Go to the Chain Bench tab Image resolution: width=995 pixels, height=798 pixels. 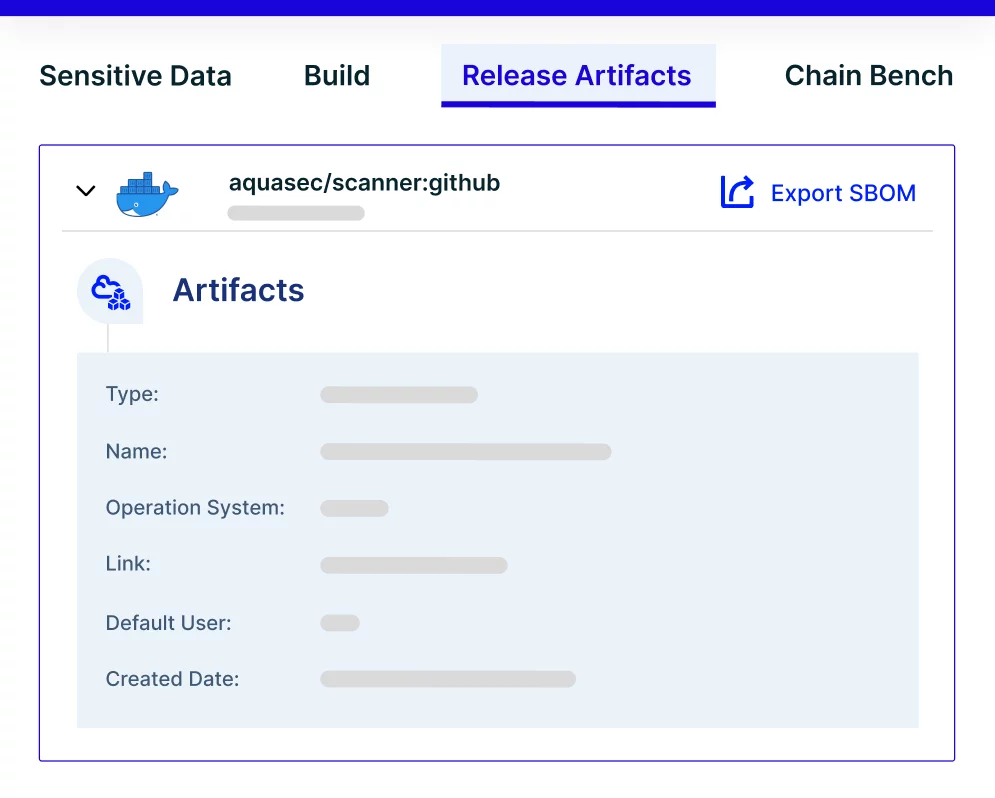868,76
